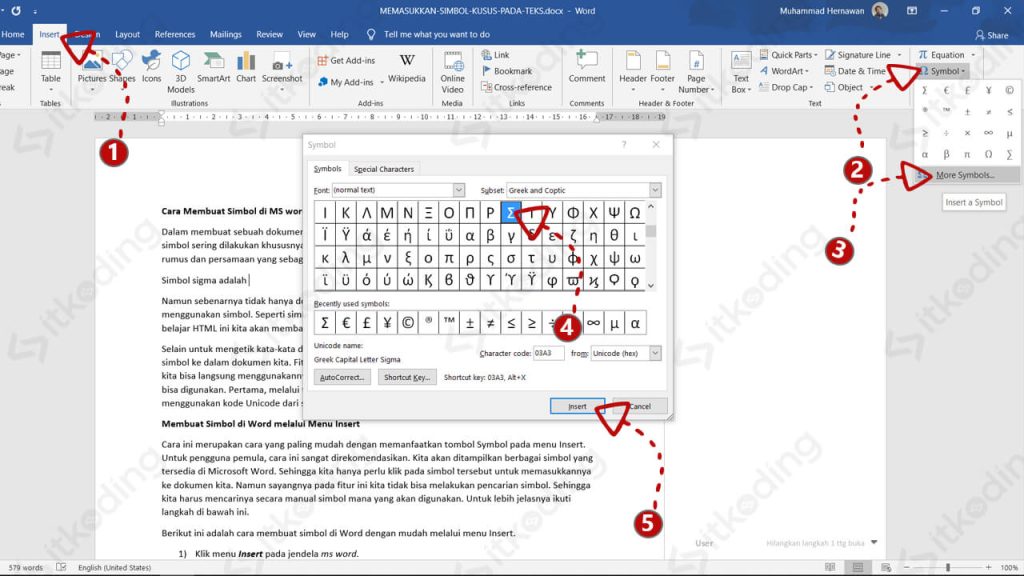Open the Mailings ribbon tab
This screenshot has width=1024, height=576.
point(225,34)
